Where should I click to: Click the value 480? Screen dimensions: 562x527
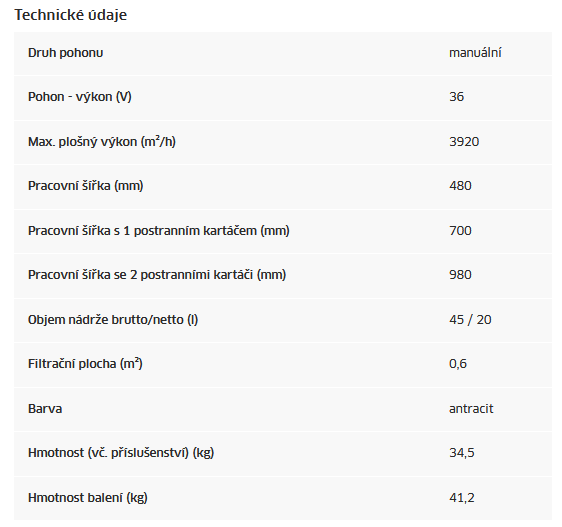[461, 186]
